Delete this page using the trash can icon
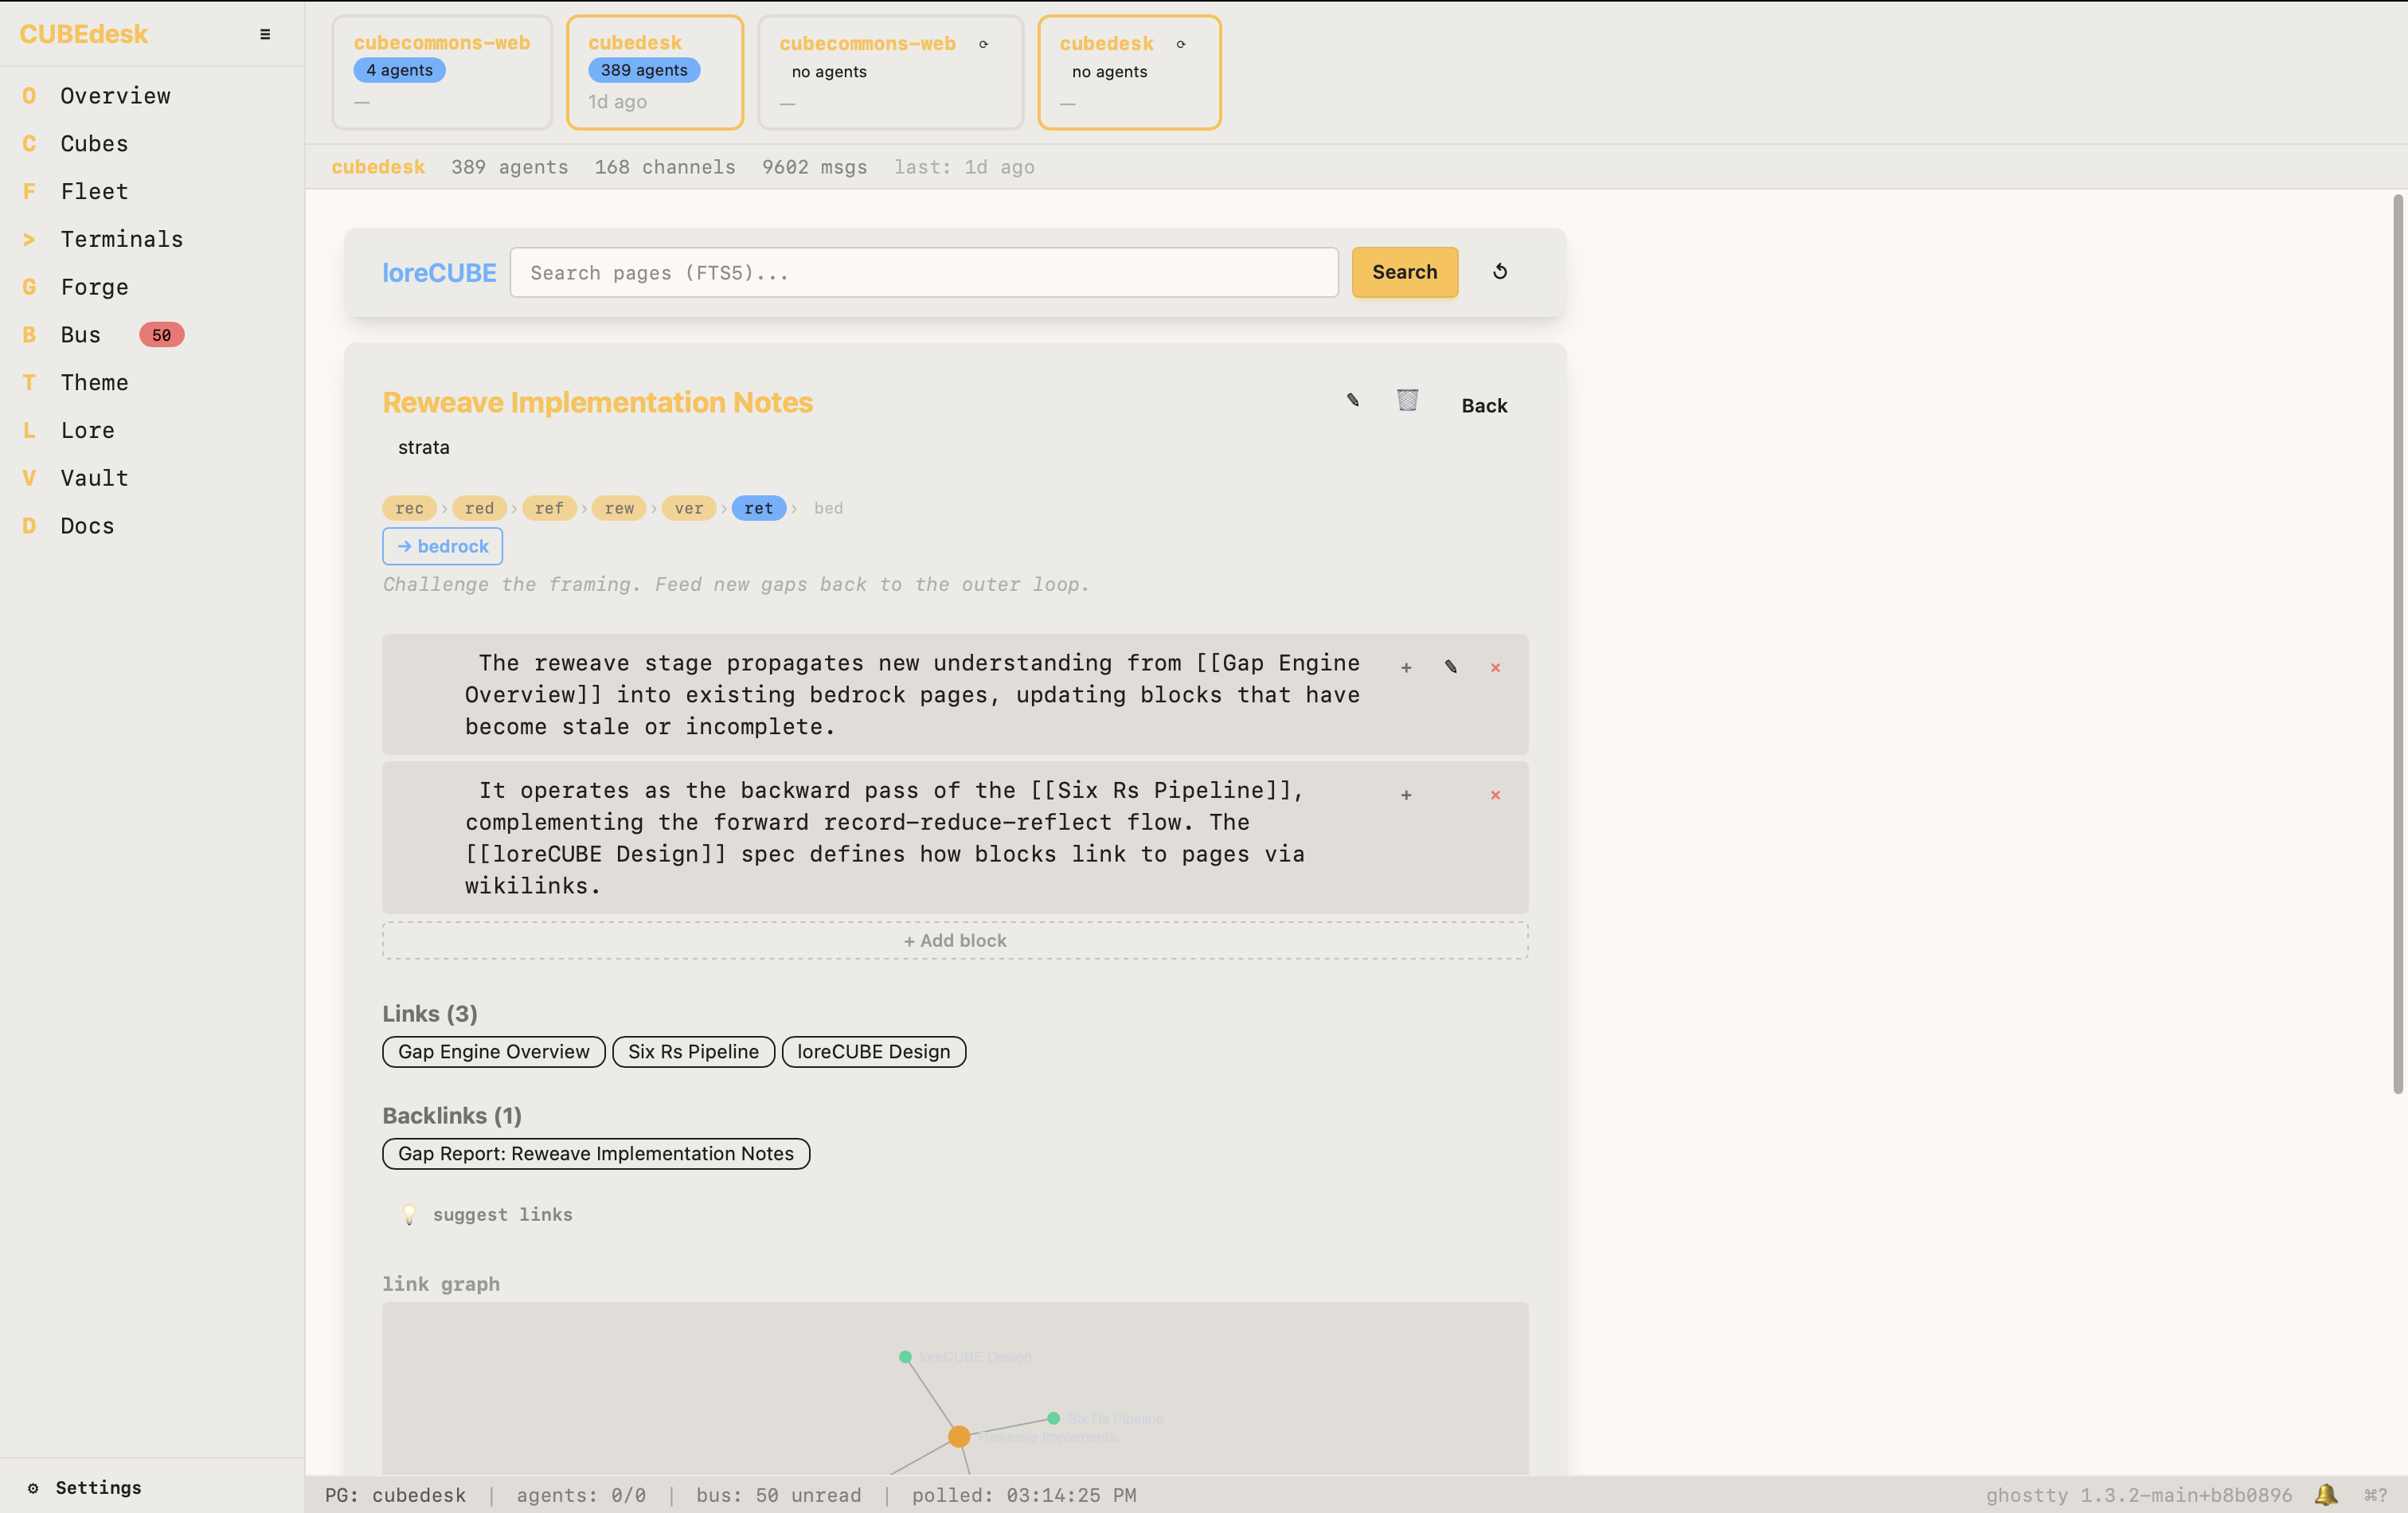 [1407, 400]
